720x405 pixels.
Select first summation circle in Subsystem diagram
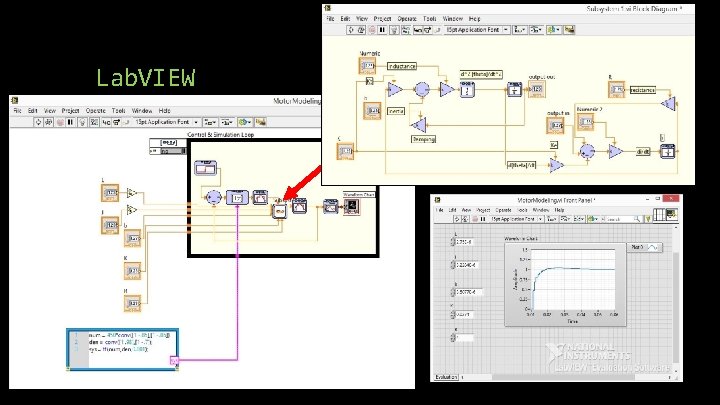tap(422, 89)
